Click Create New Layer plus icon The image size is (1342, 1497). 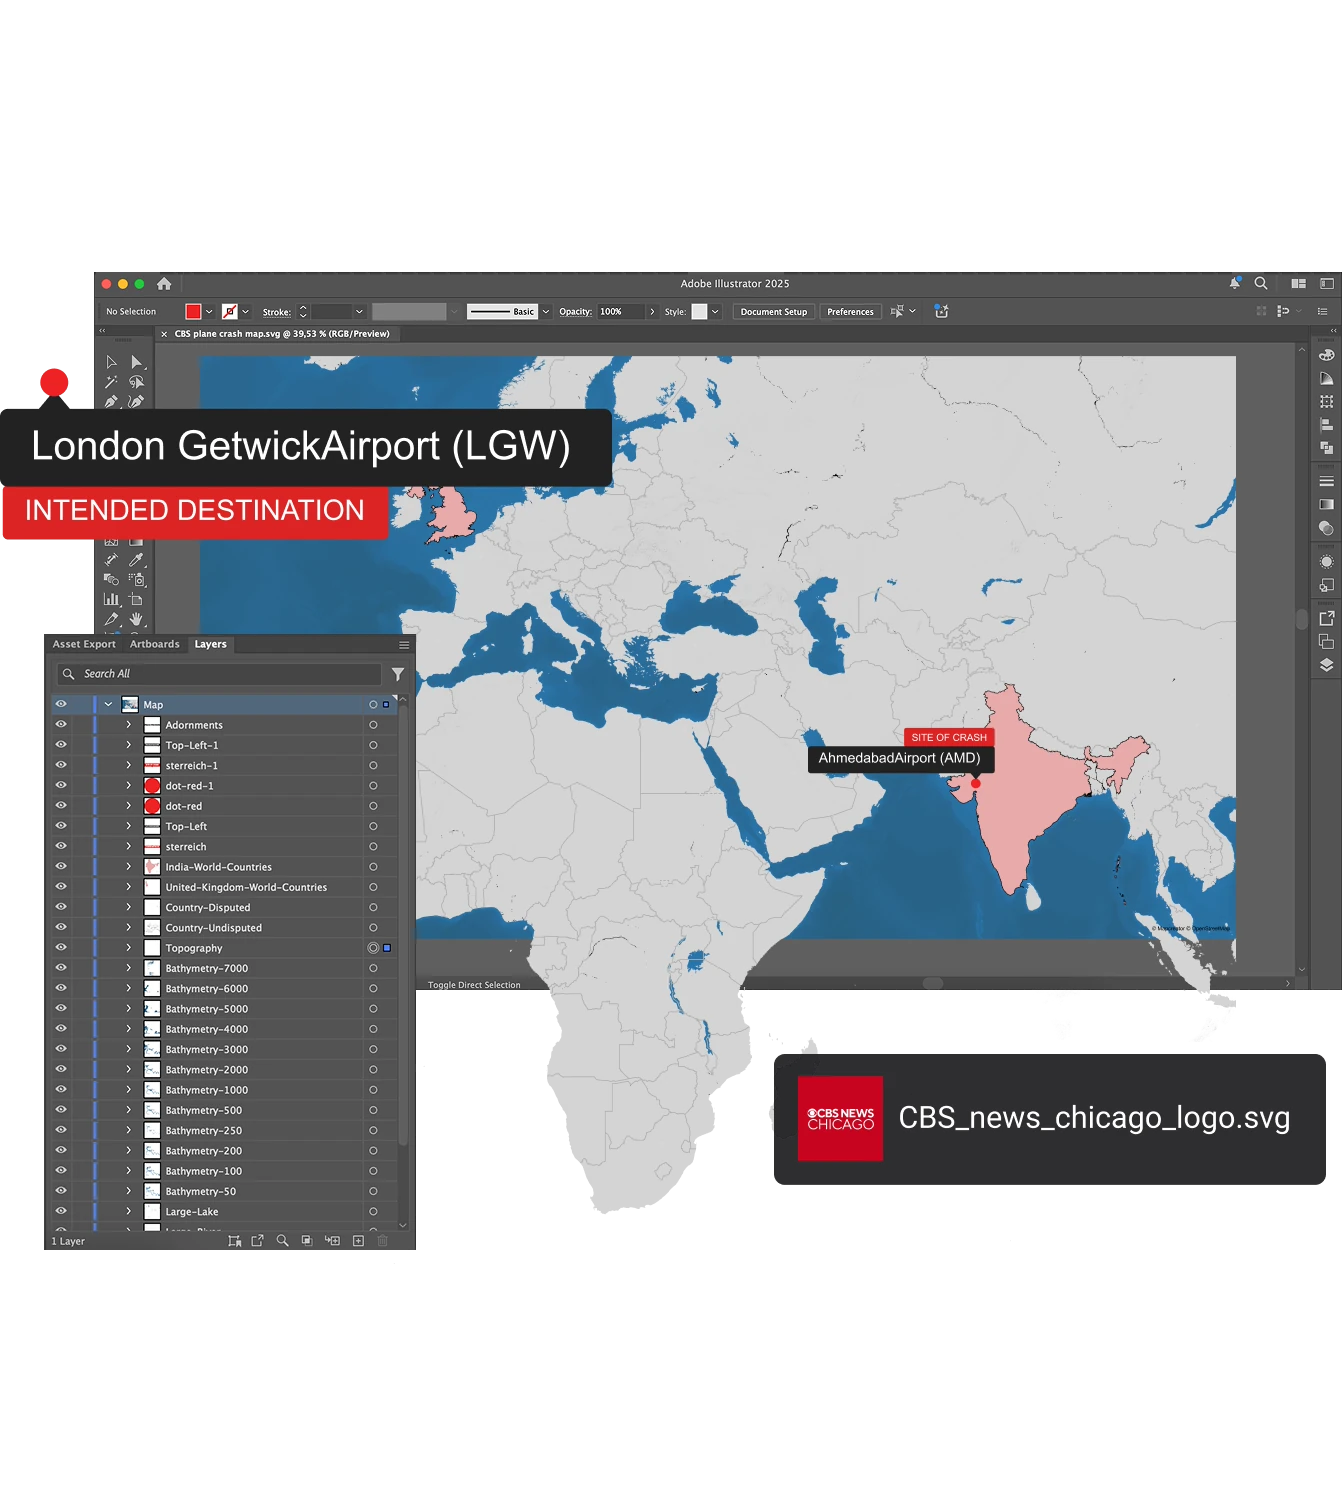pyautogui.click(x=358, y=1241)
